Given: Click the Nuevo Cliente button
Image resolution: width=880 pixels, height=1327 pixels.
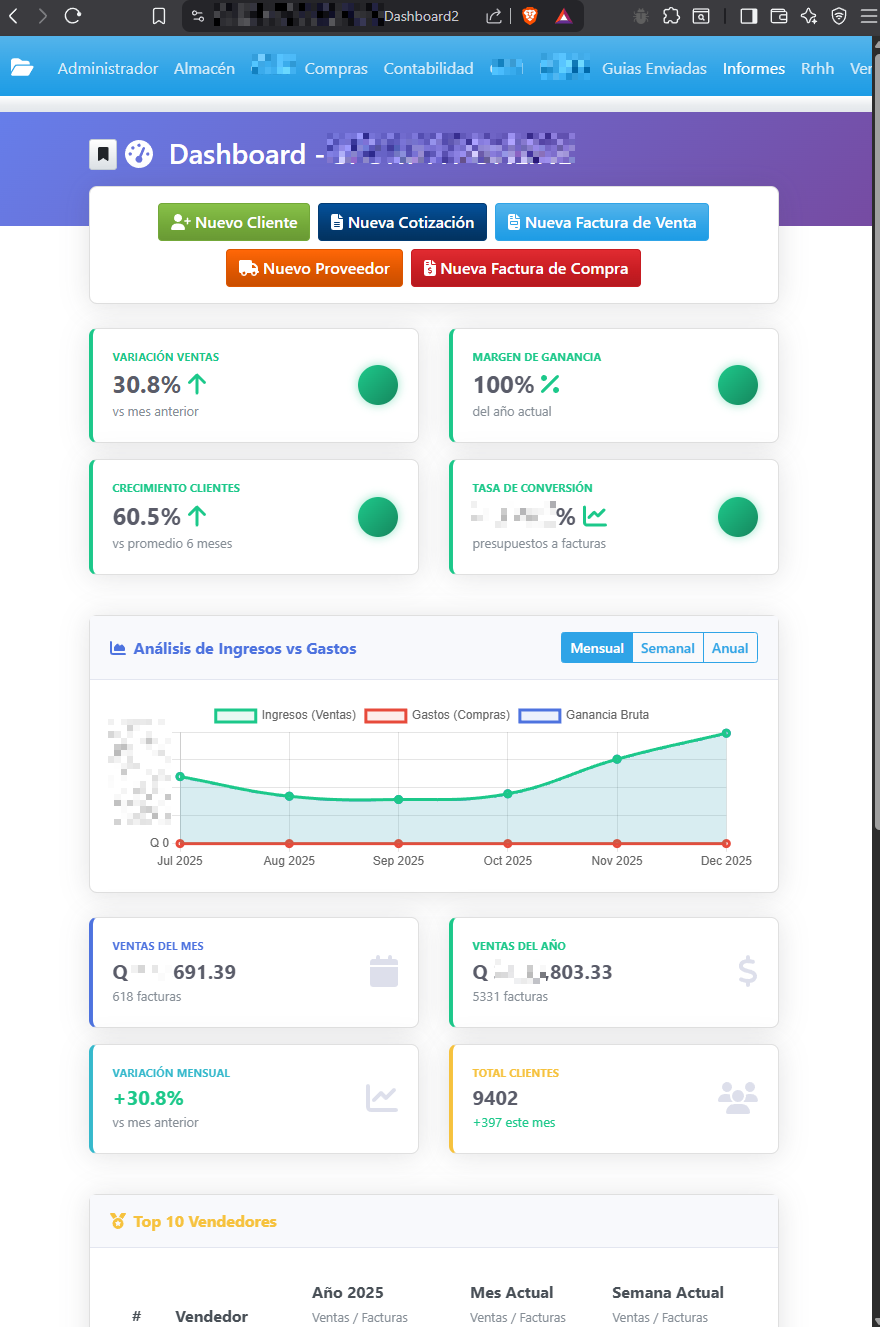Looking at the screenshot, I should coord(233,221).
